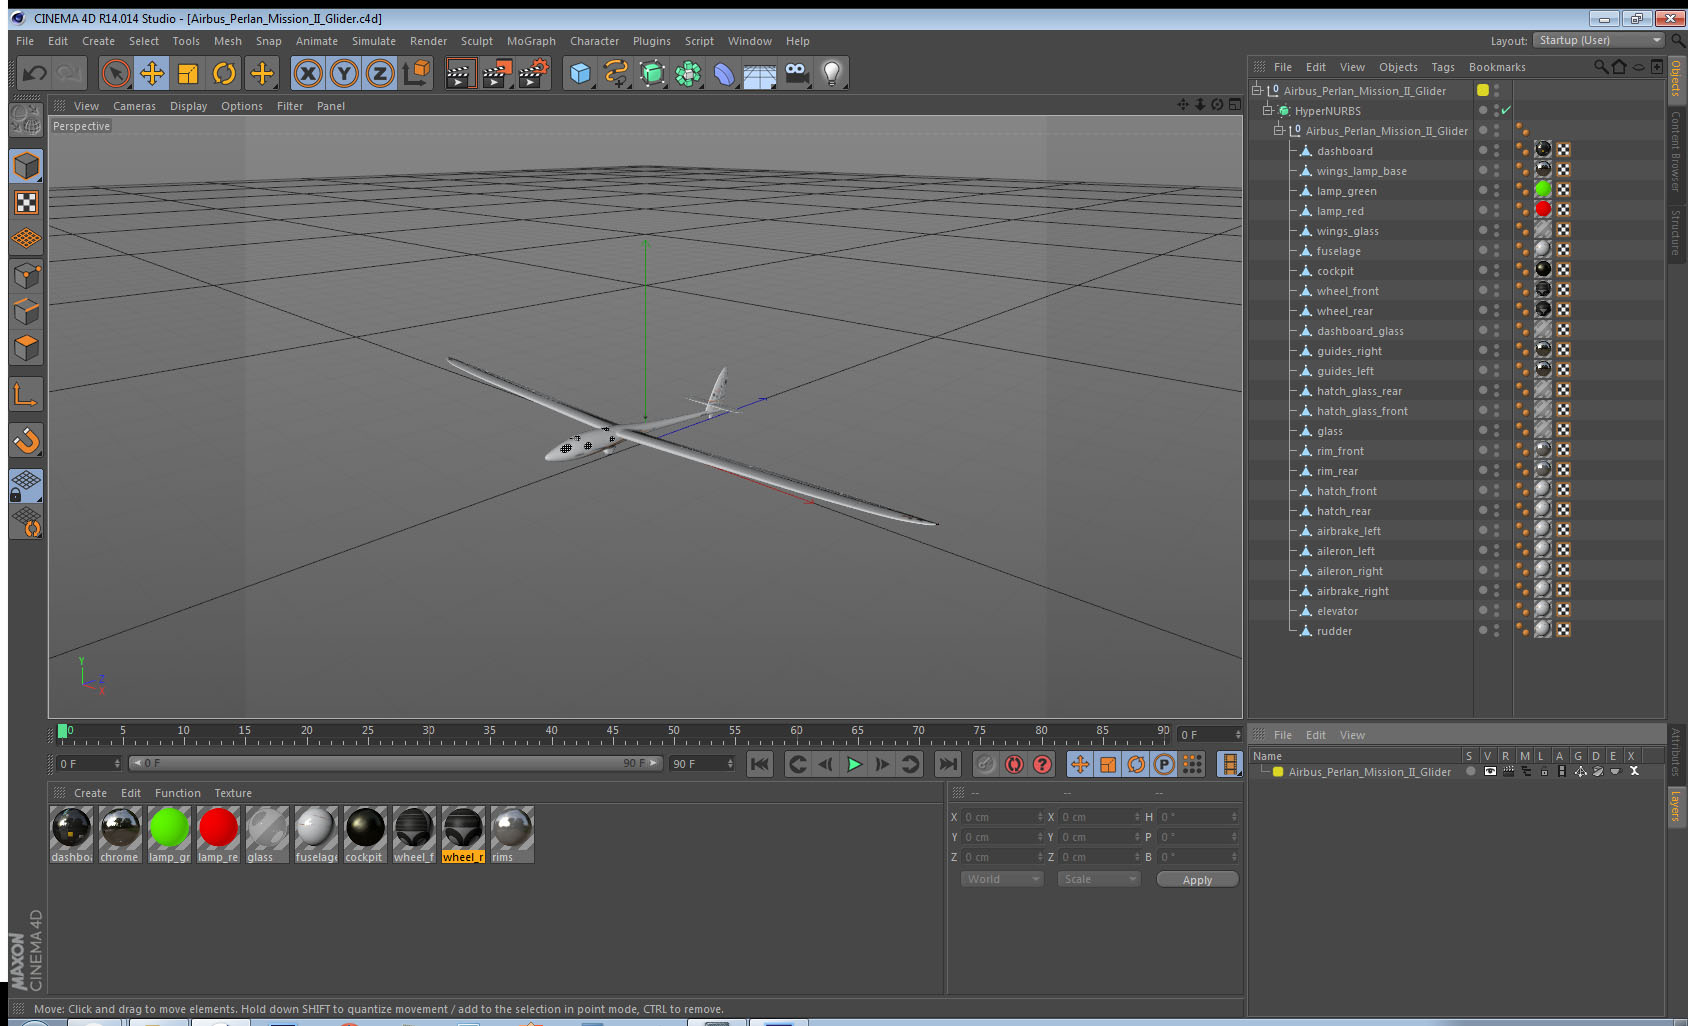Select the Live Selection tool
The height and width of the screenshot is (1026, 1688).
click(x=116, y=73)
